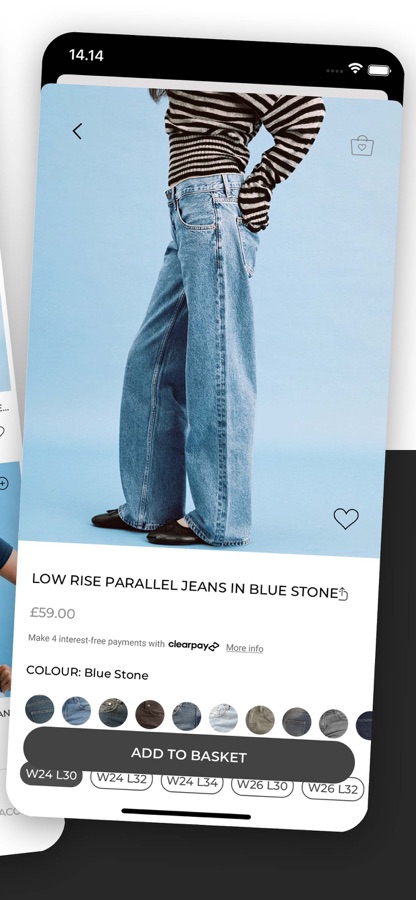This screenshot has height=900, width=416.
Task: Choose size W26 L30
Action: click(262, 785)
